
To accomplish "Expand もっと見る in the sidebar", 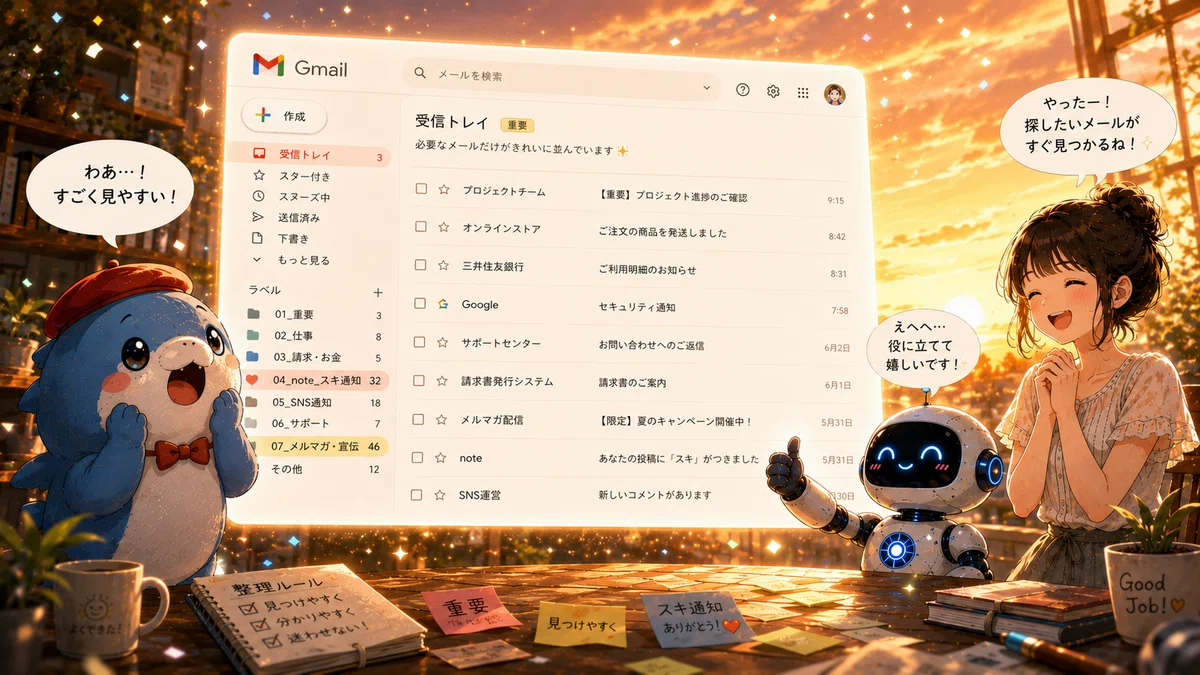I will [289, 260].
